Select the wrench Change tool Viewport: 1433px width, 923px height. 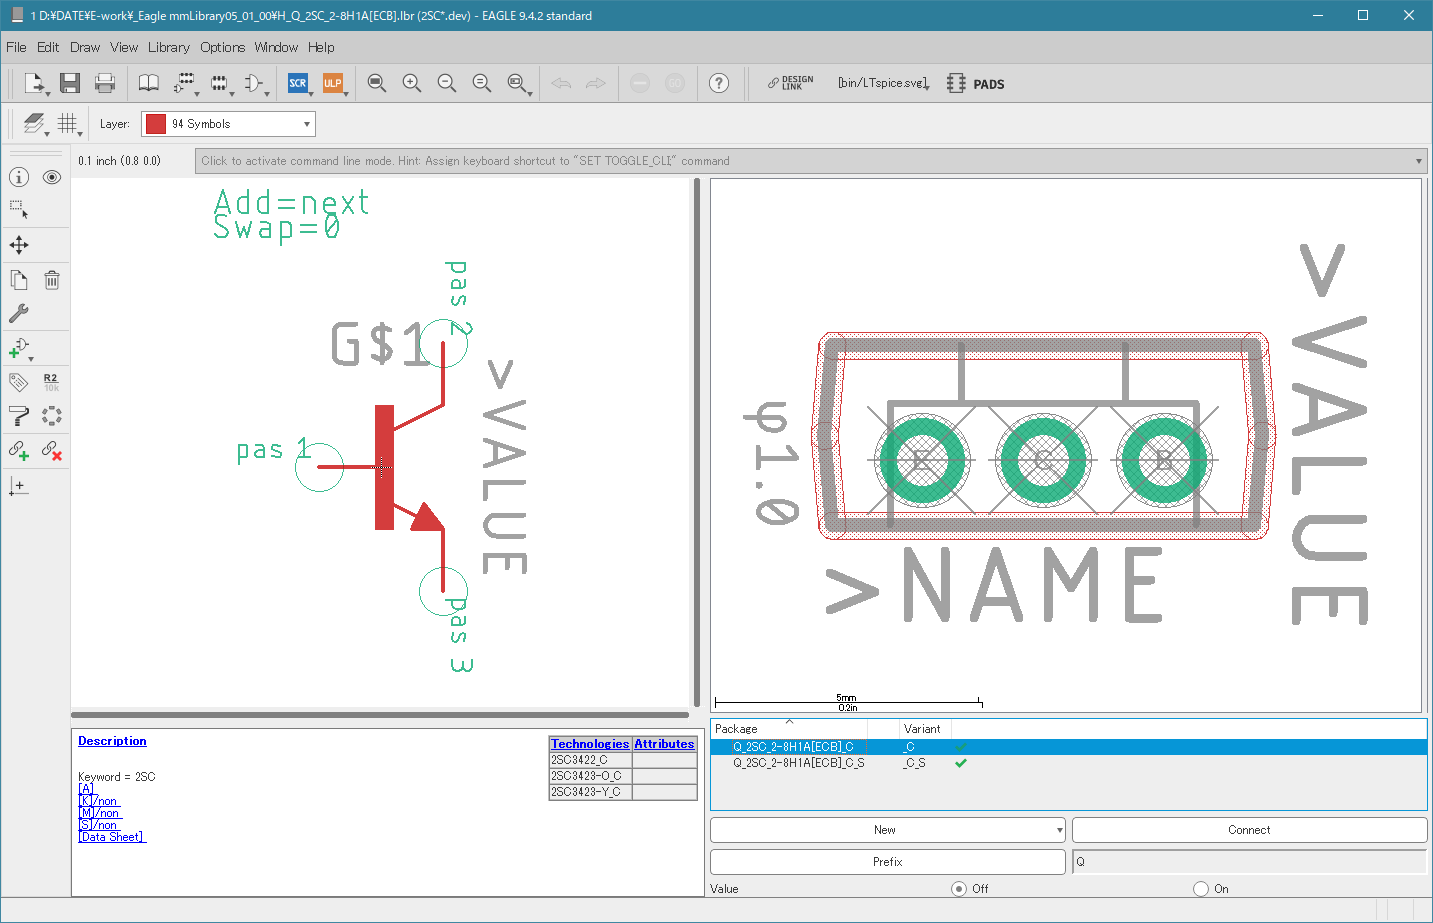click(x=19, y=313)
